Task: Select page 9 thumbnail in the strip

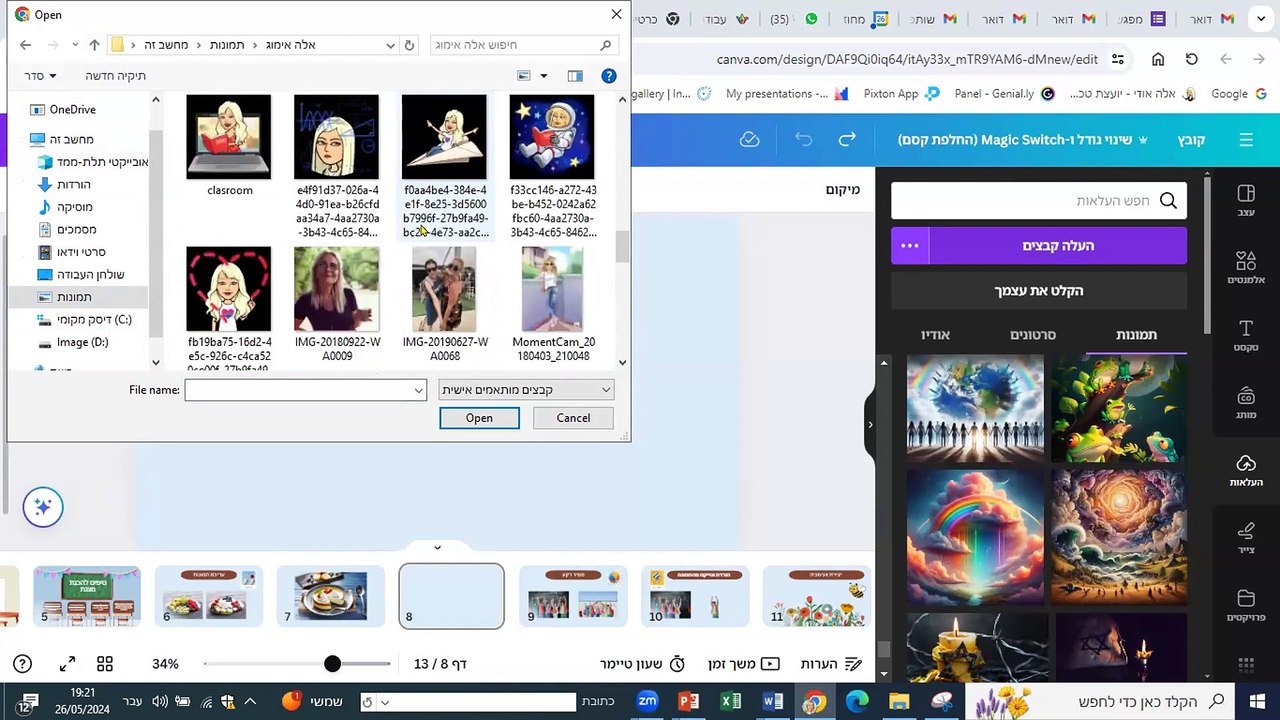Action: tap(573, 596)
